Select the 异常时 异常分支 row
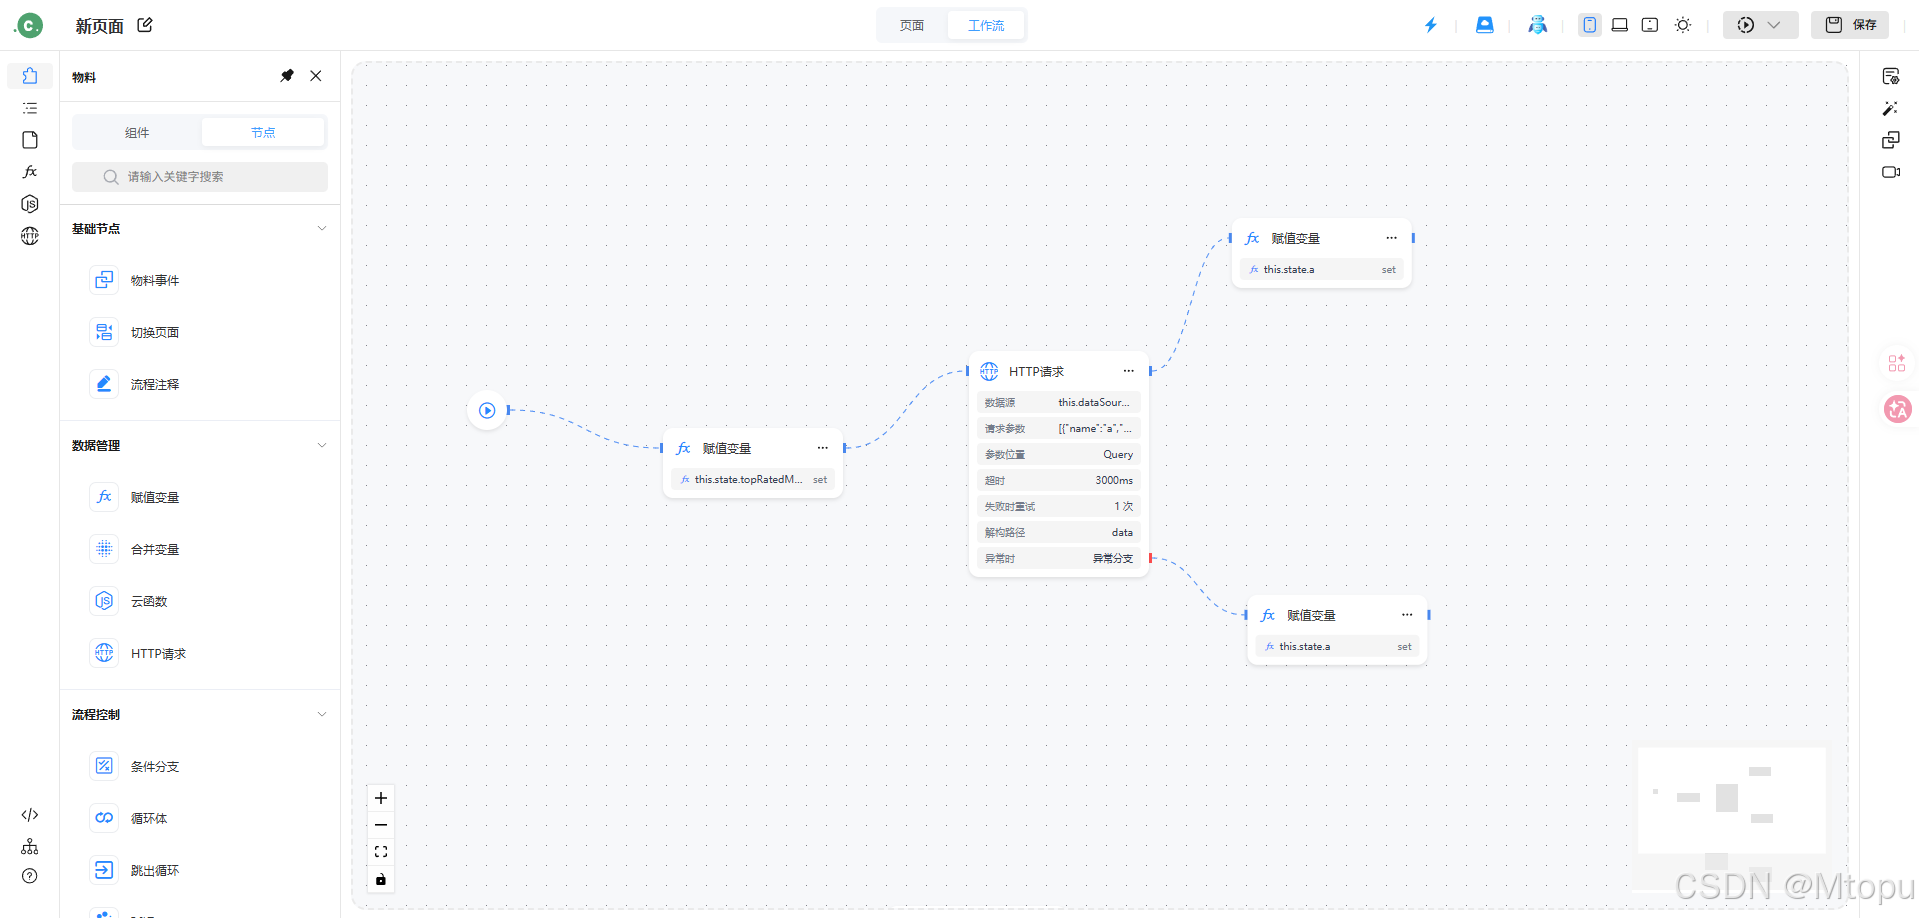This screenshot has height=918, width=1919. (x=1059, y=558)
